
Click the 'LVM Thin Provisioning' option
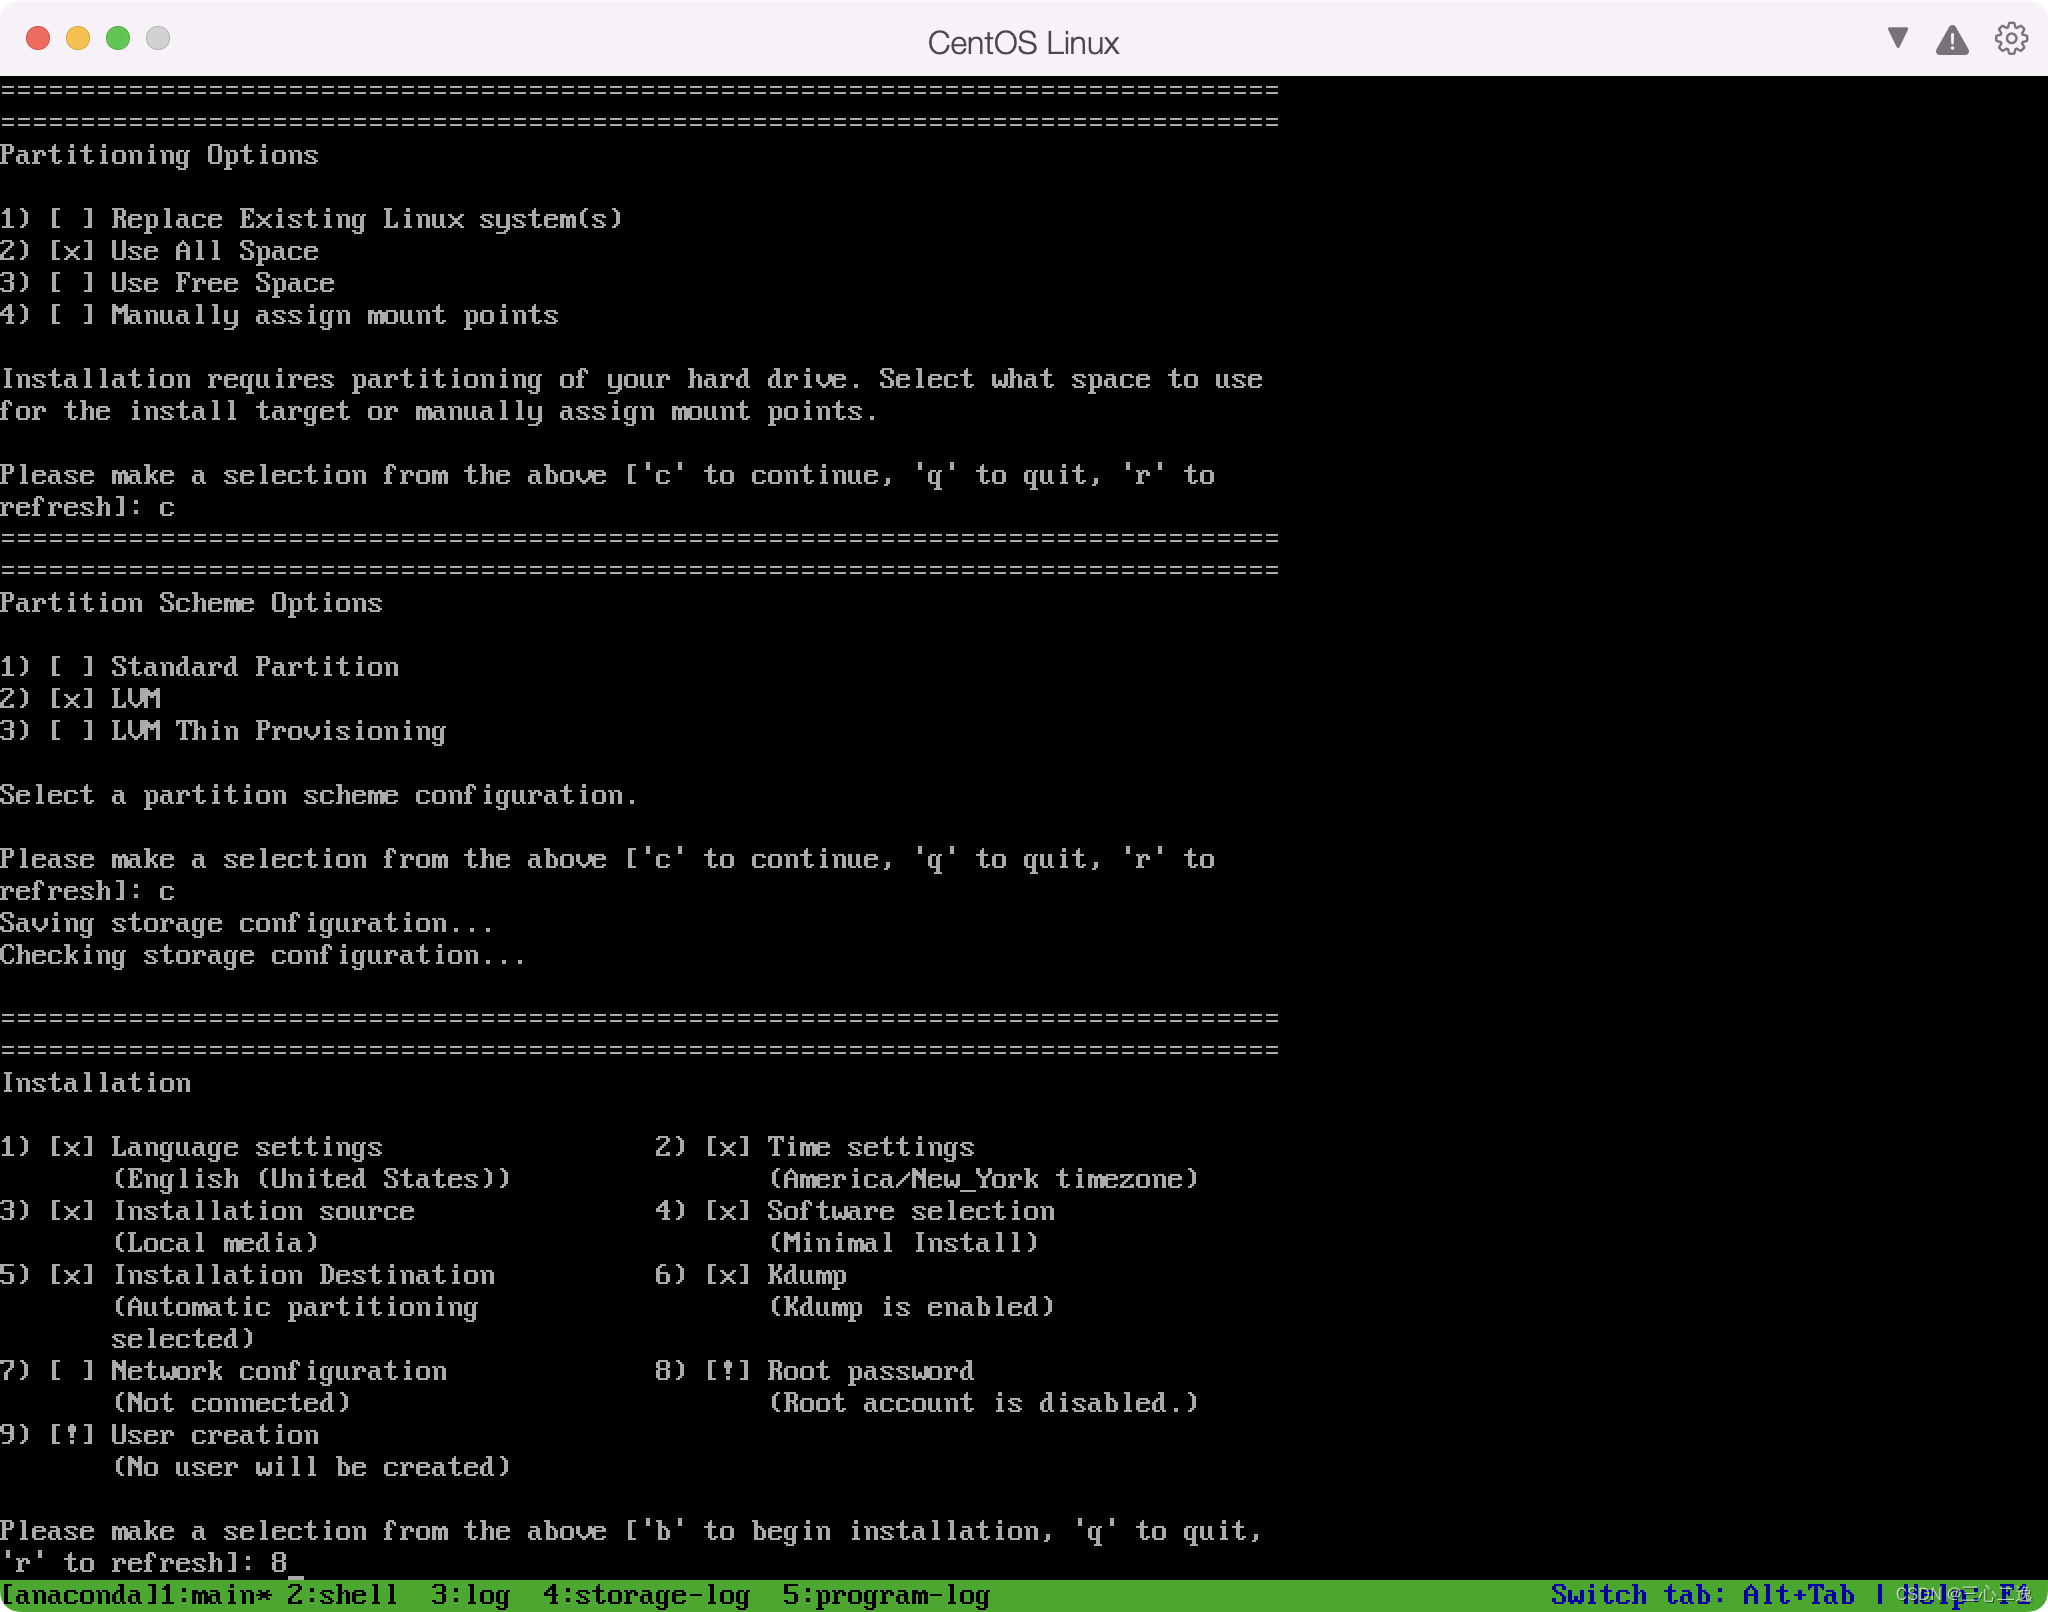(223, 731)
